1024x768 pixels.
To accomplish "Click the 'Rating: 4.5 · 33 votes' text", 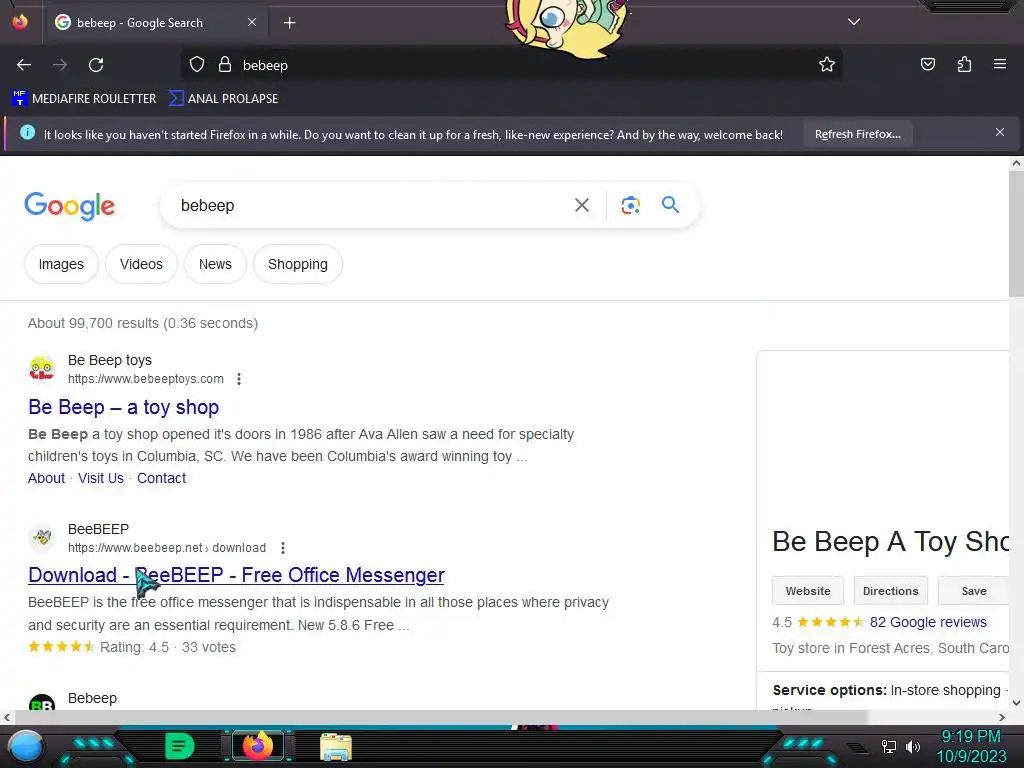I will (x=168, y=647).
